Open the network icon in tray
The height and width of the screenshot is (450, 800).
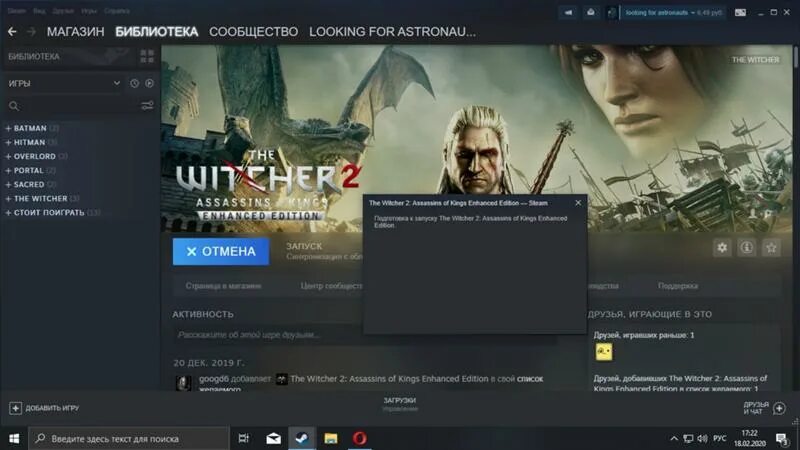[x=688, y=439]
